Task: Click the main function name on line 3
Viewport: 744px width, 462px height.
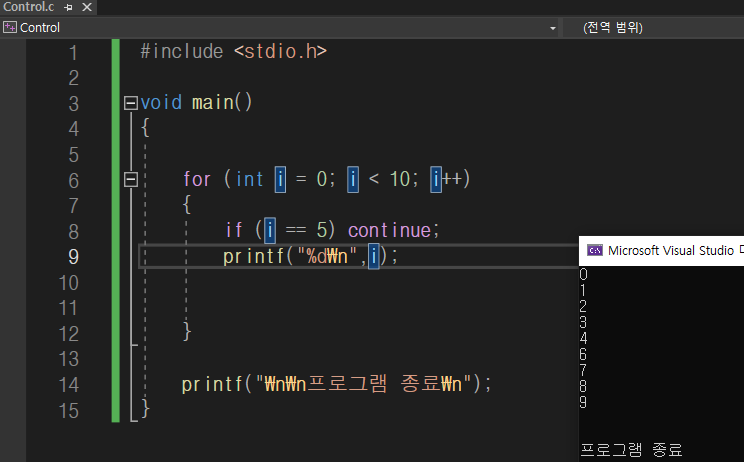Action: click(x=213, y=102)
